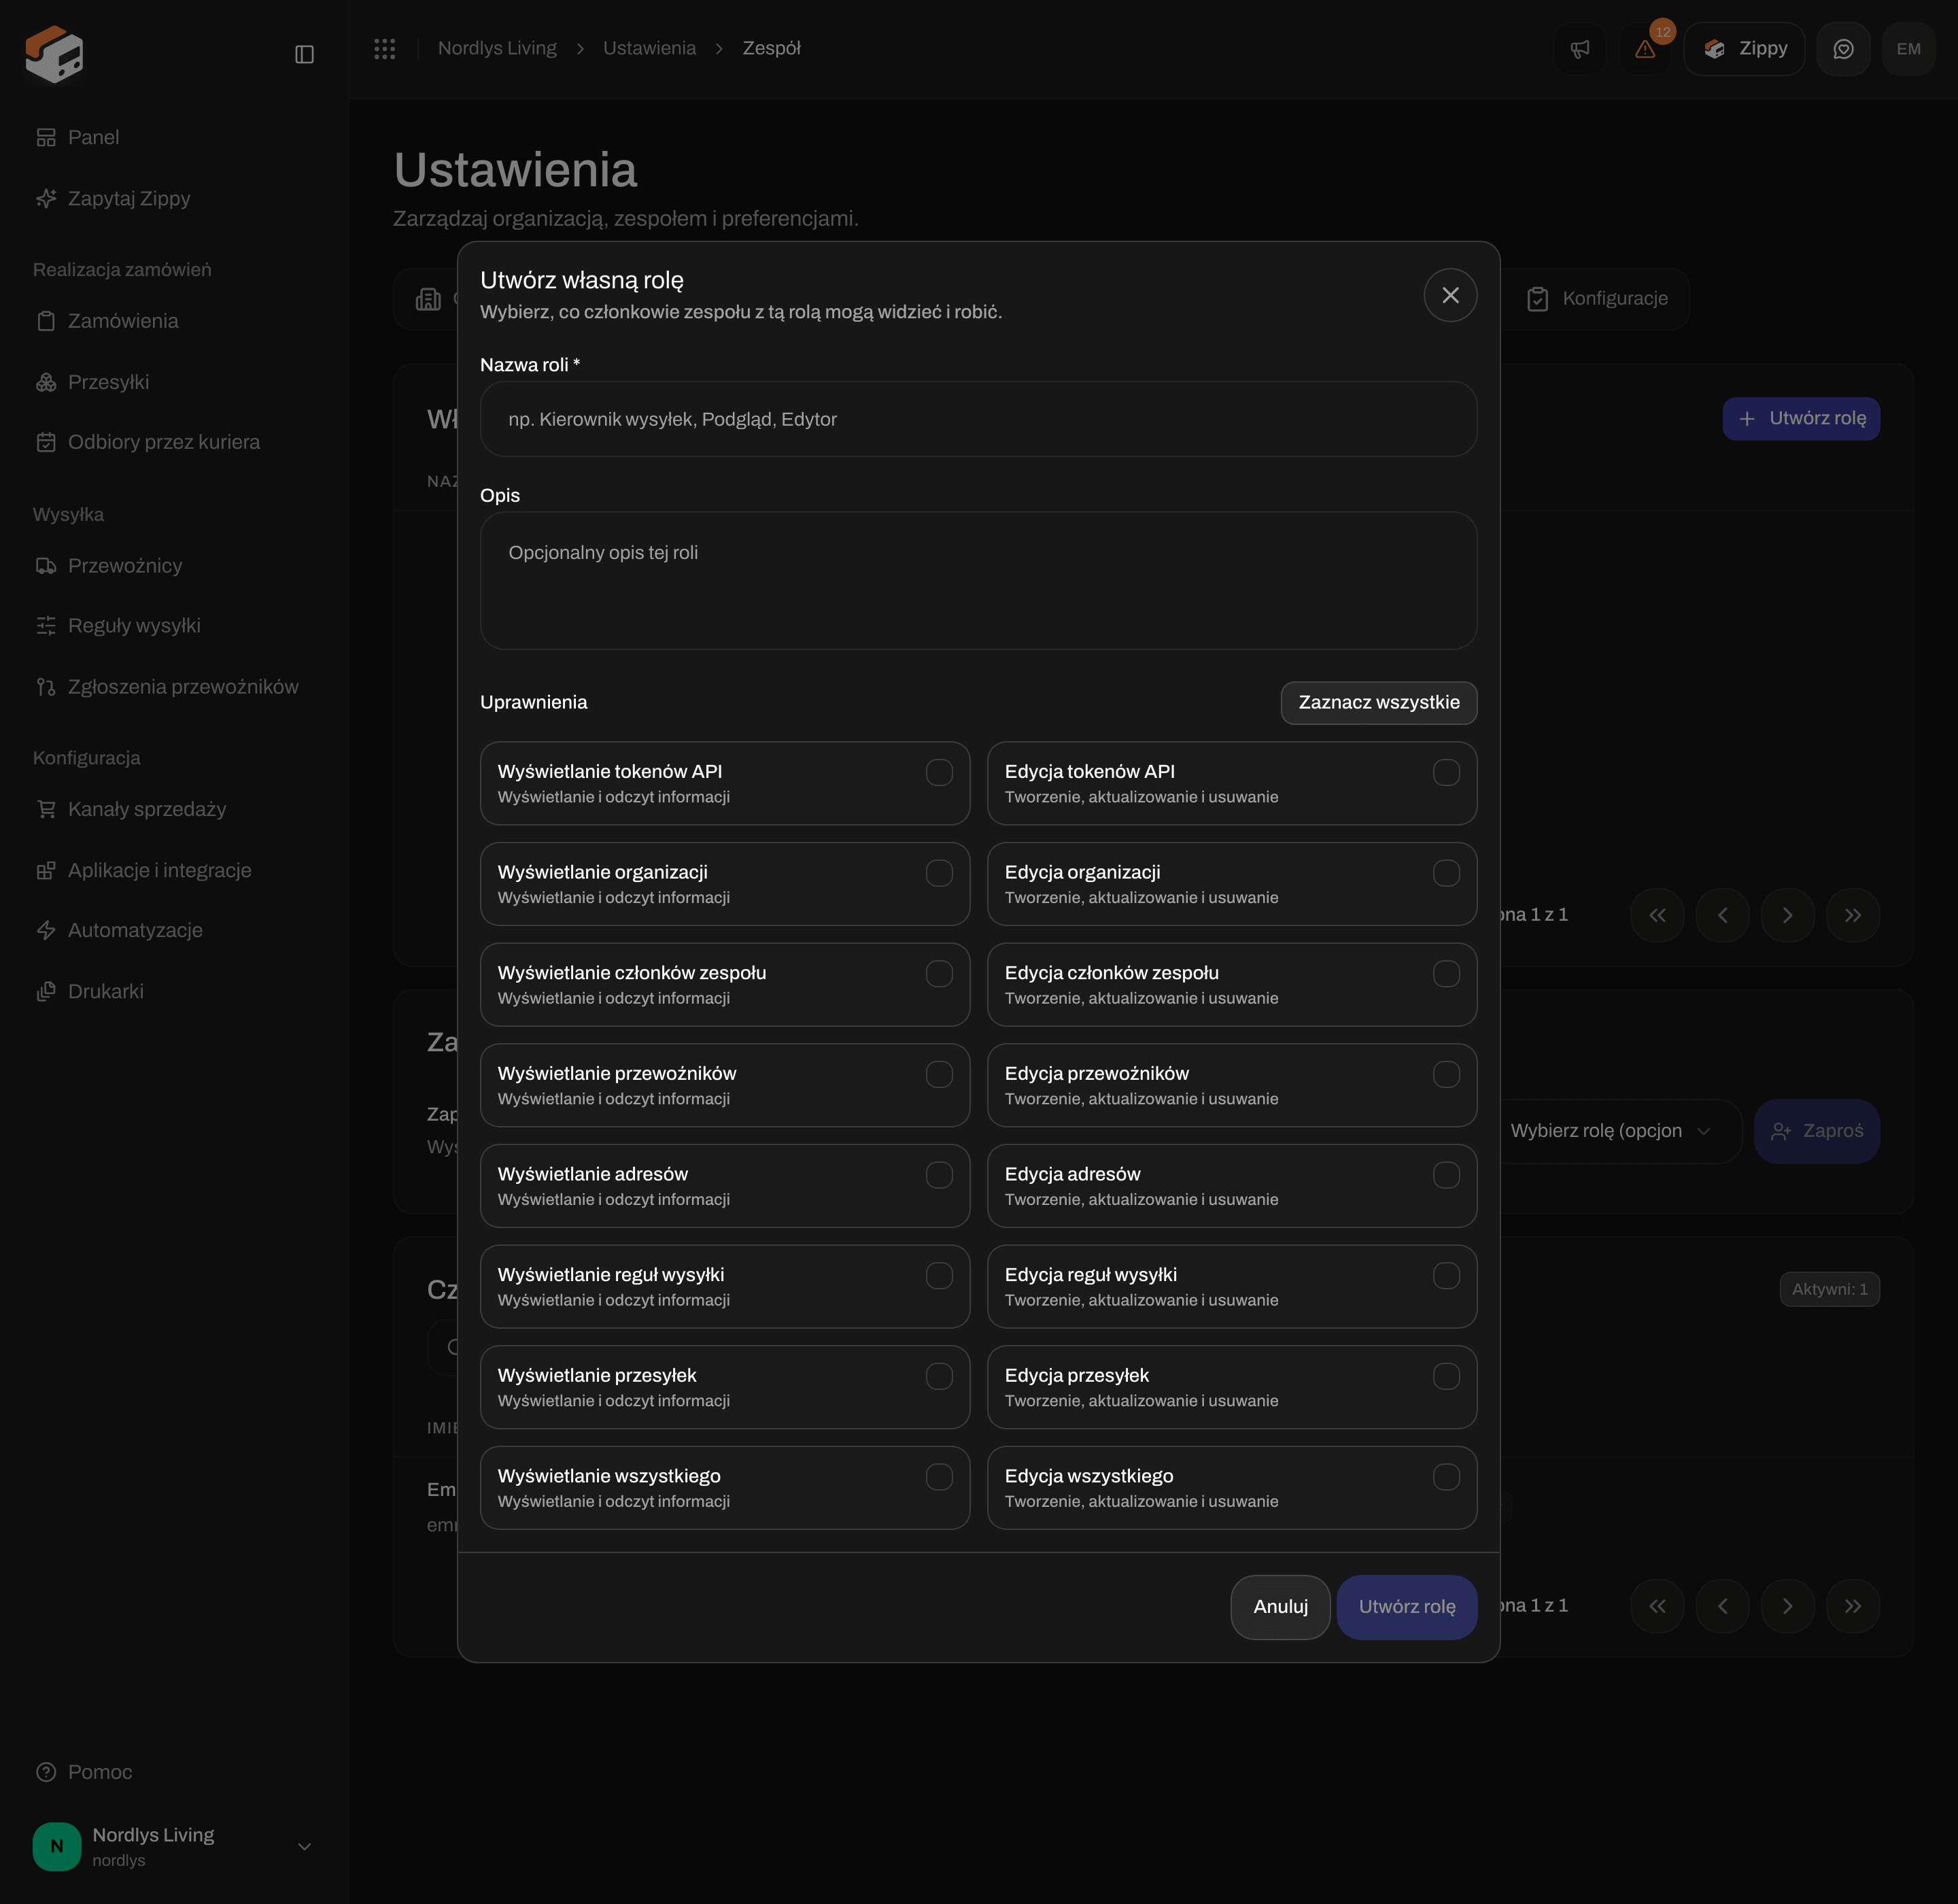Enable Edycja organizacji permission
The image size is (1958, 1904).
coord(1446,873)
